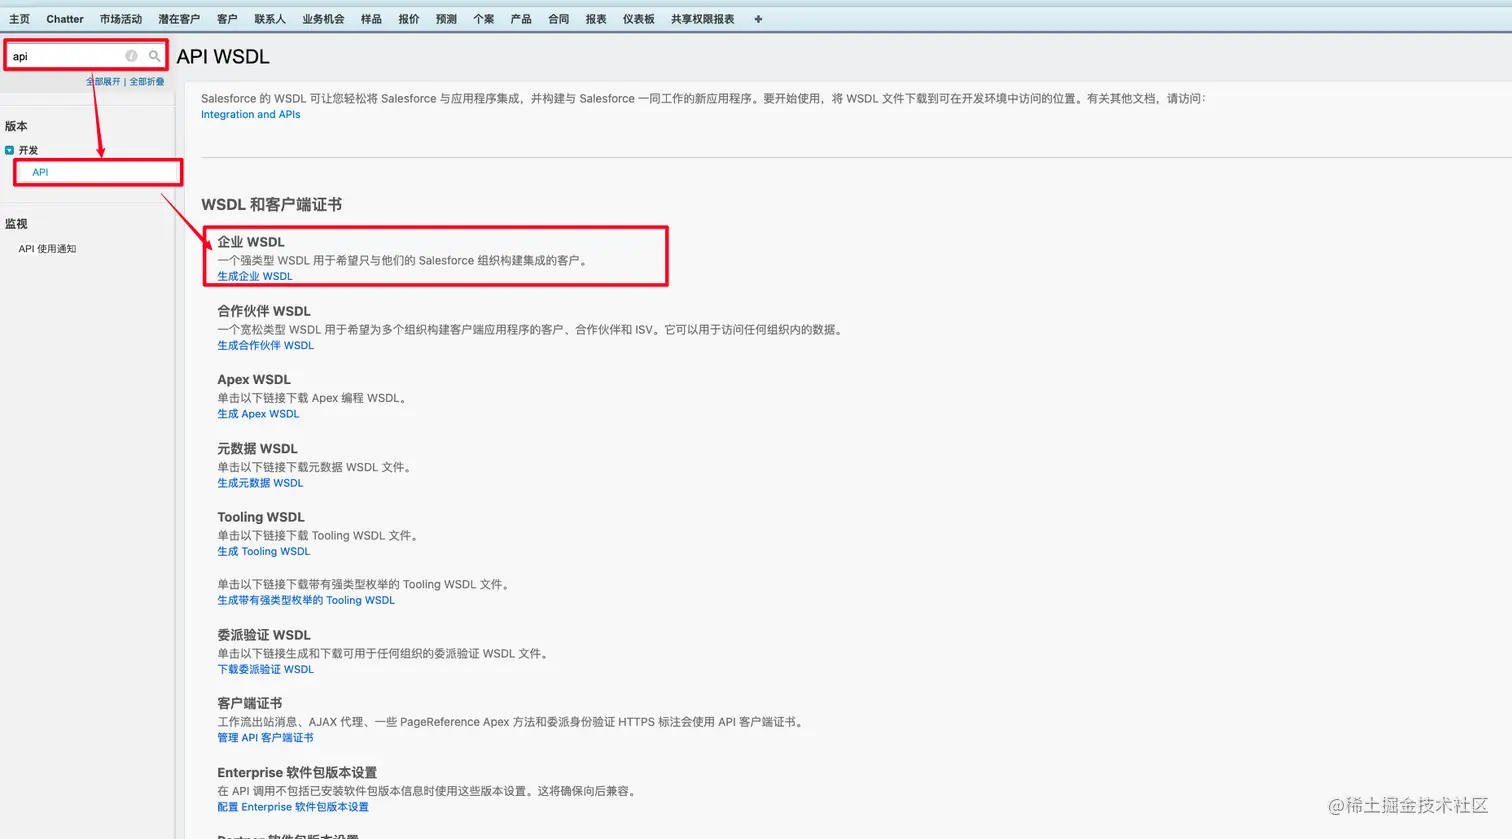Click the 企业 WSDL heading
The height and width of the screenshot is (839, 1512).
[x=251, y=242]
